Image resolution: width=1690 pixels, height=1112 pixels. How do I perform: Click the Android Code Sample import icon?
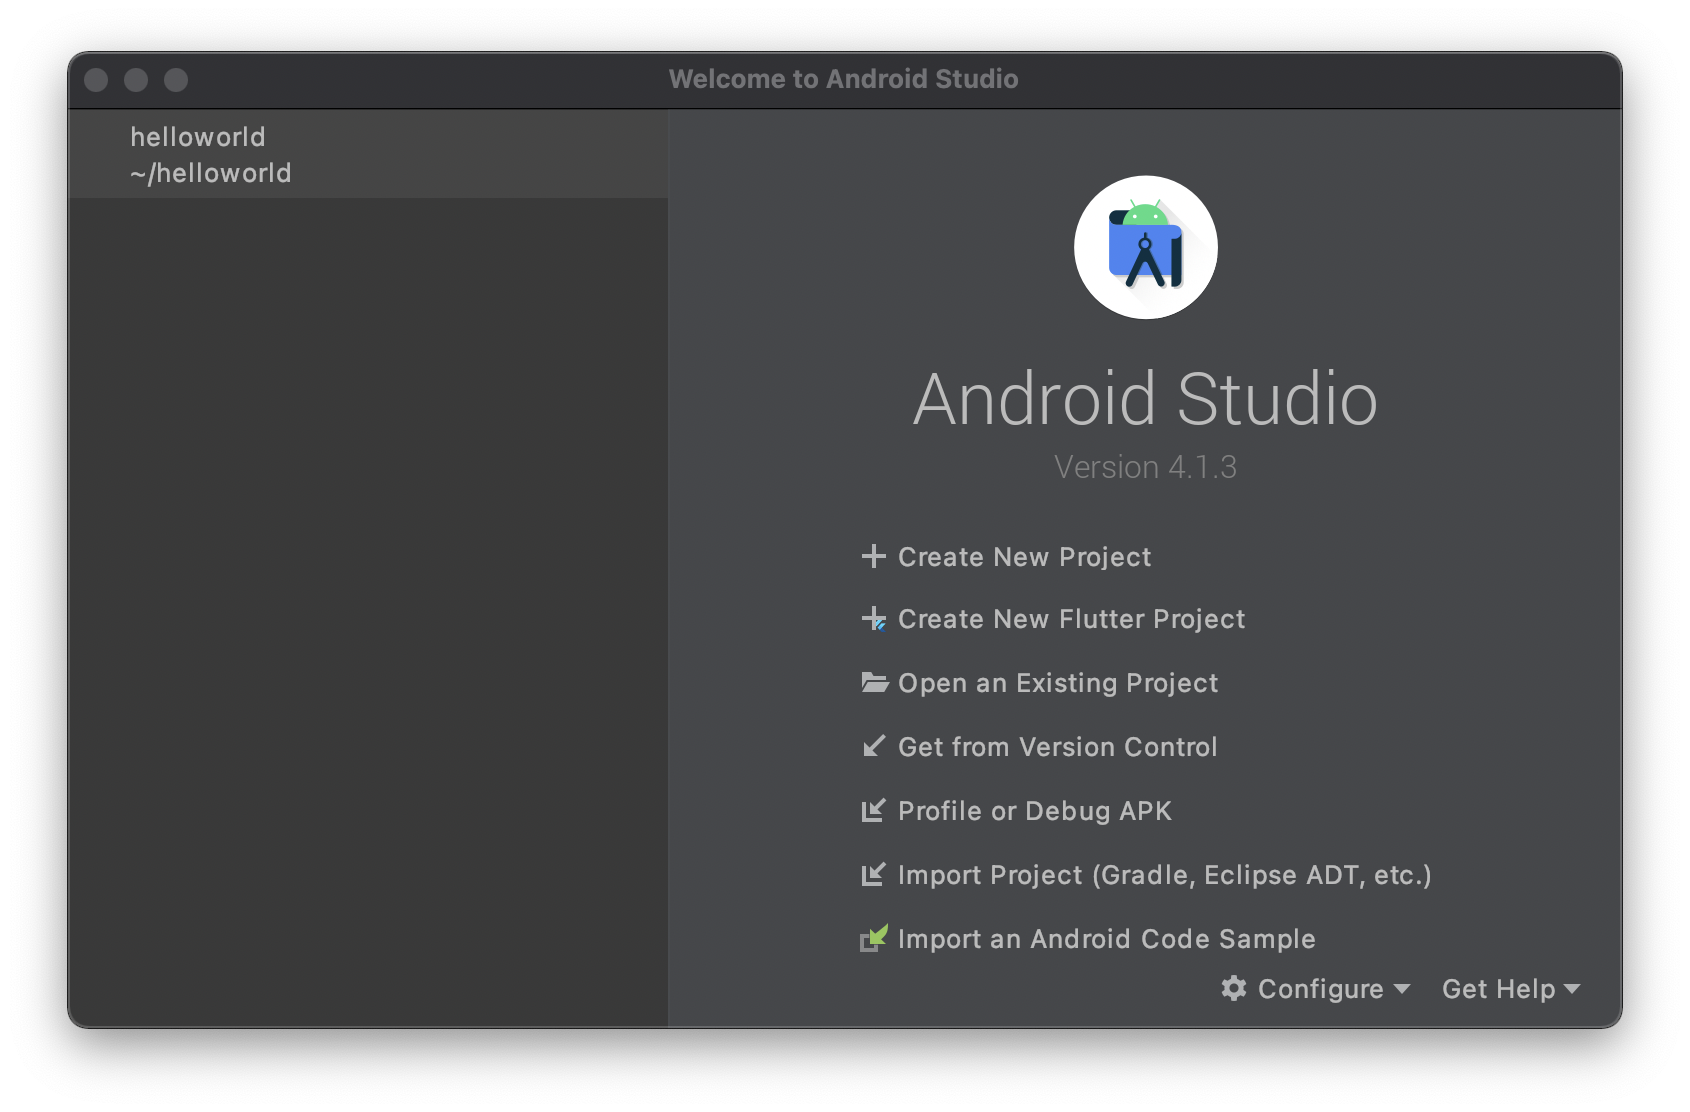[x=876, y=937]
